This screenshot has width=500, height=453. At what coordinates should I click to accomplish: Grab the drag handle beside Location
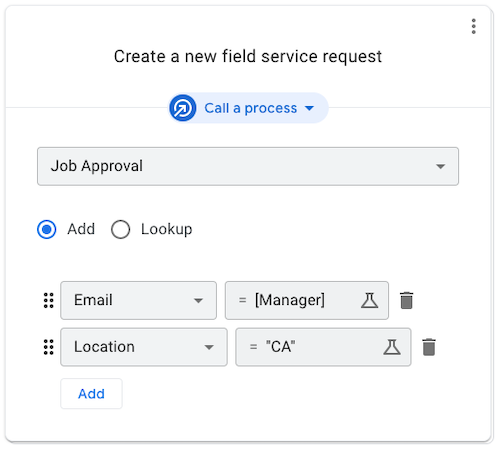click(x=49, y=347)
